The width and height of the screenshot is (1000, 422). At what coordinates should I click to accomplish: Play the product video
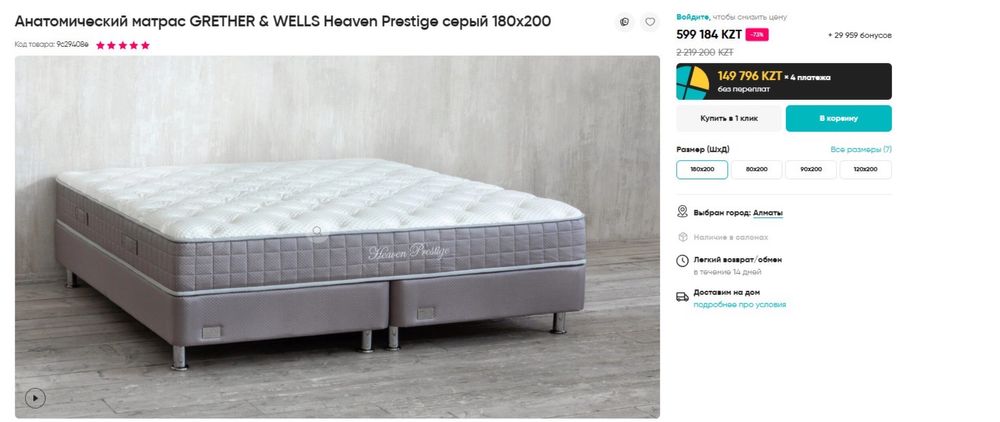coord(35,397)
